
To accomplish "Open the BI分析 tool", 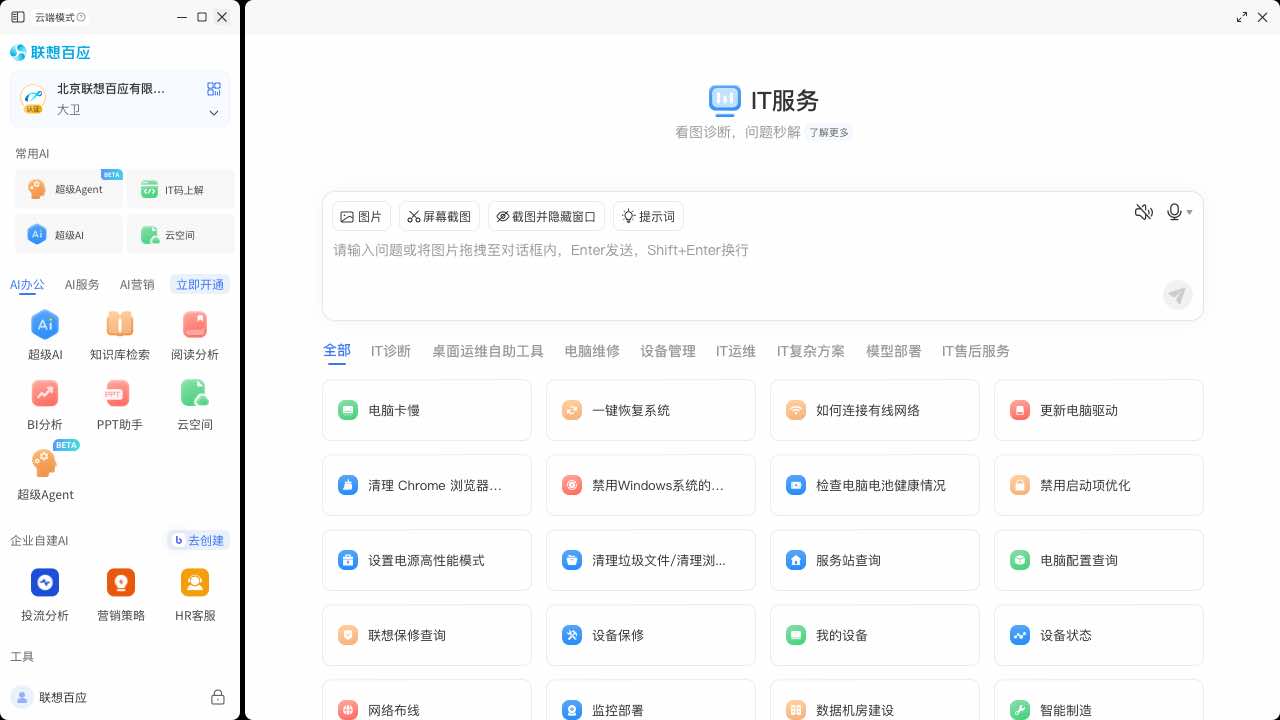I will click(x=45, y=404).
